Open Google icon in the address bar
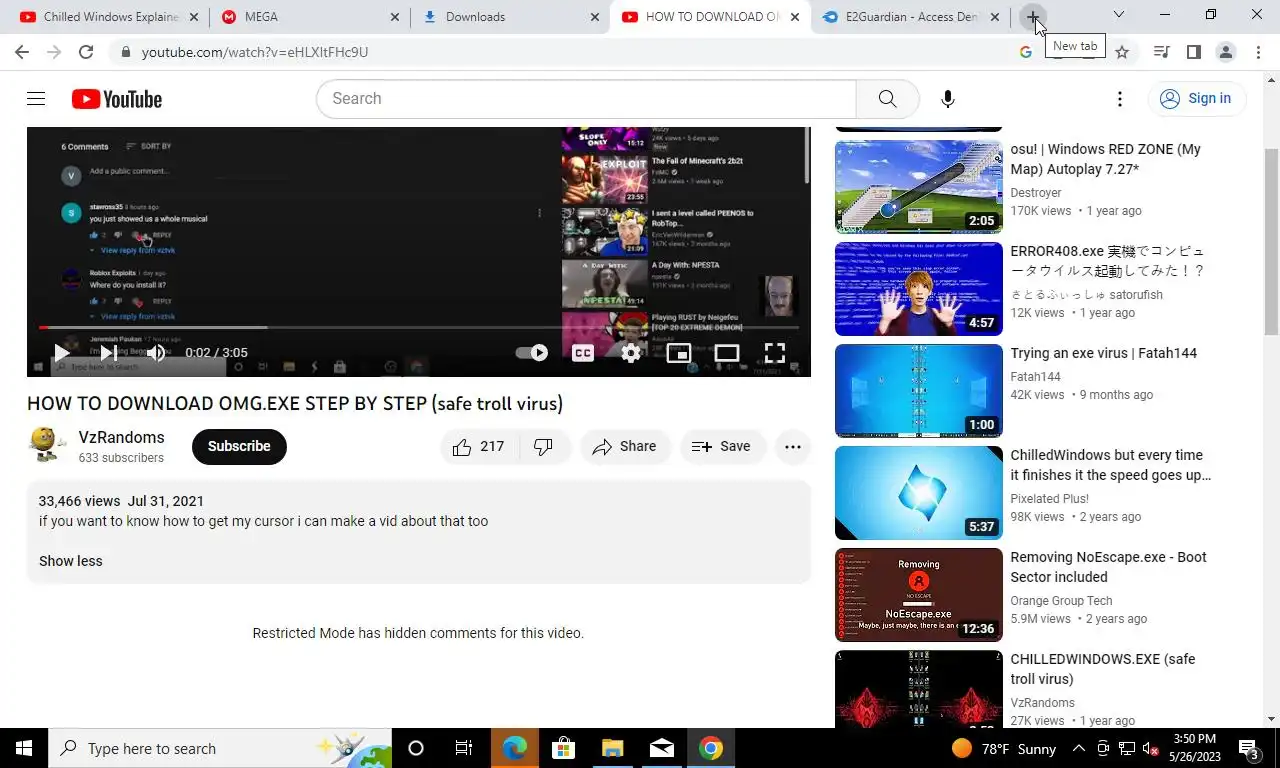The image size is (1280, 768). tap(1026, 52)
